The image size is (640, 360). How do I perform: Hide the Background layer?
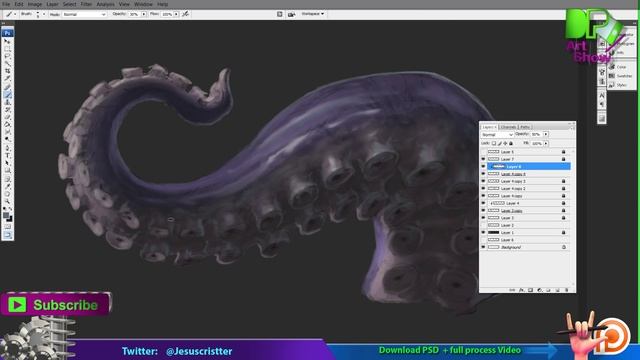click(x=483, y=247)
